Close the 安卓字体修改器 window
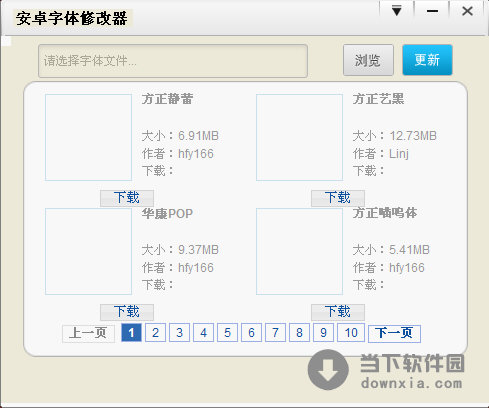 tap(467, 11)
